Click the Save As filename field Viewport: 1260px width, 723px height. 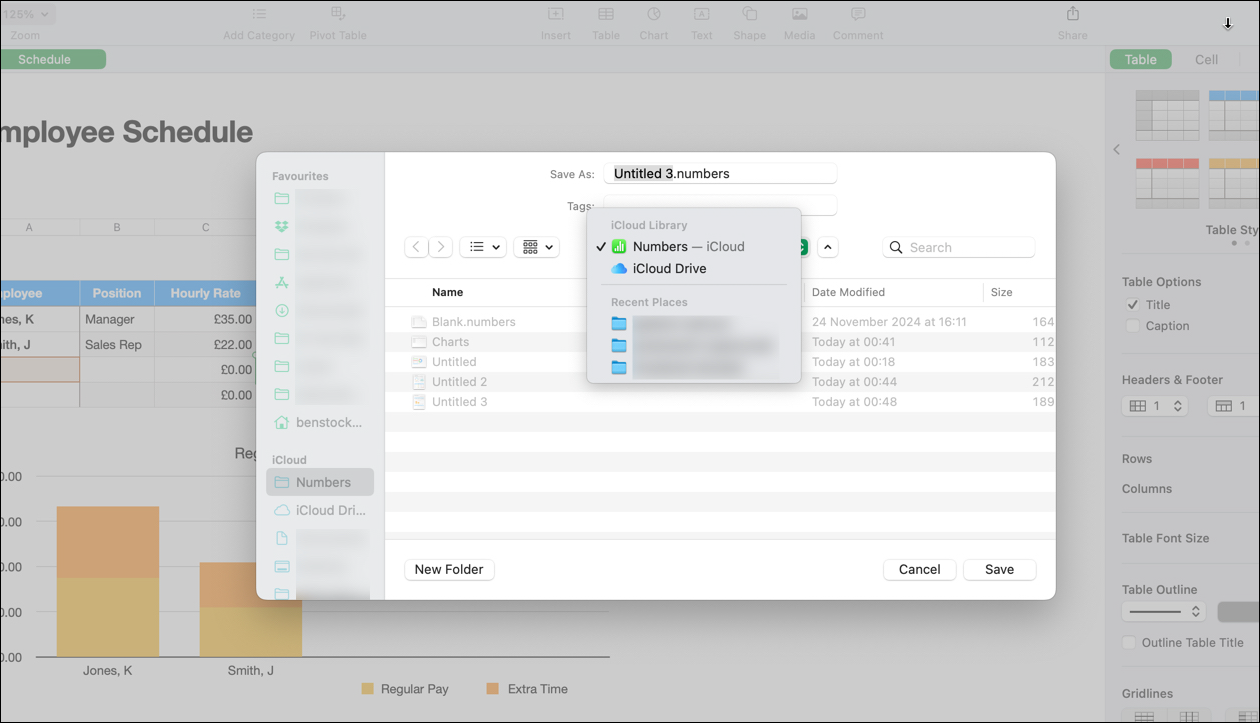coord(719,173)
